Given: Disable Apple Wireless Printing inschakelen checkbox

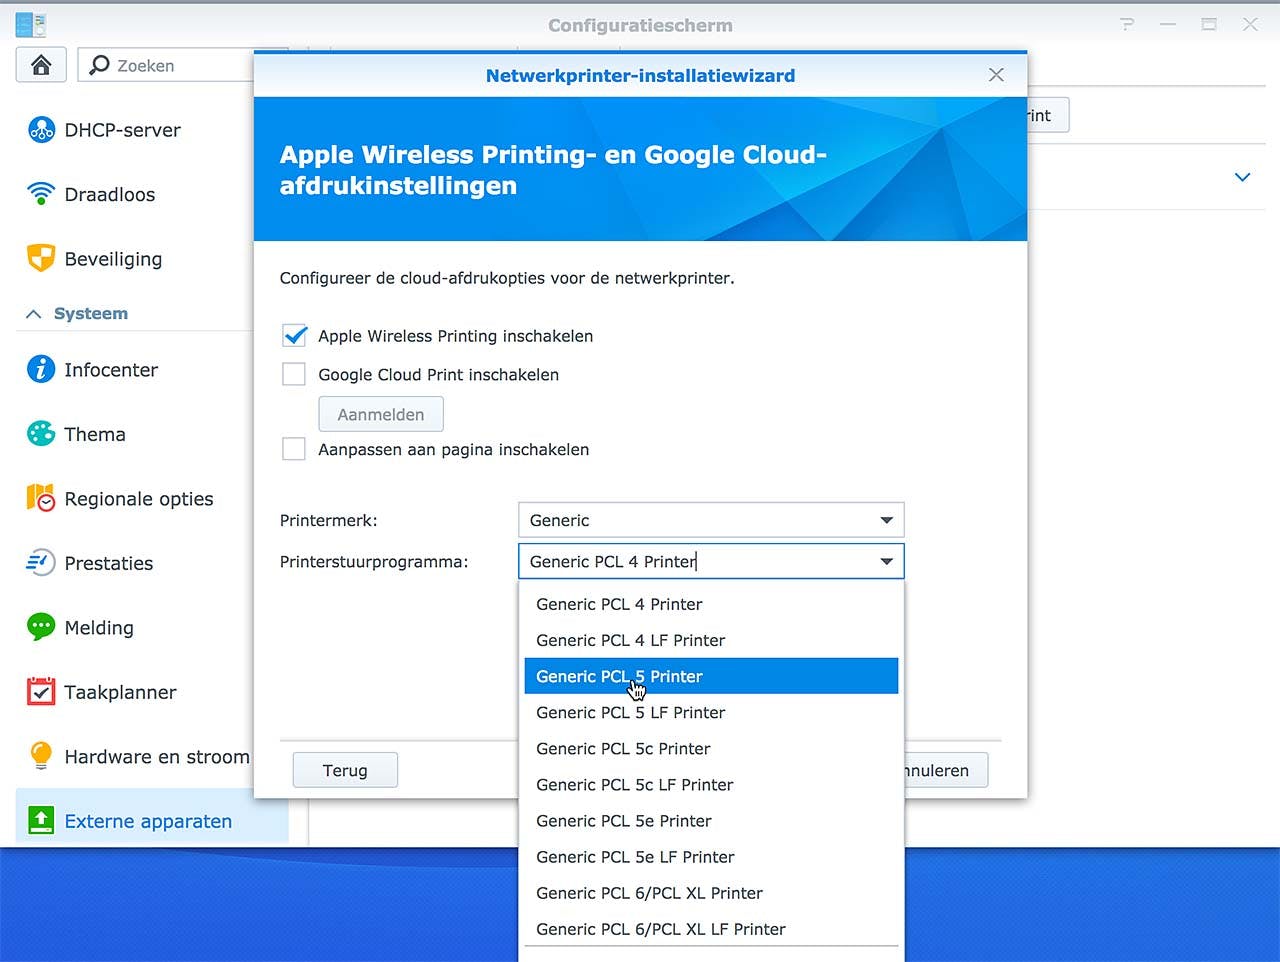Looking at the screenshot, I should [x=294, y=336].
